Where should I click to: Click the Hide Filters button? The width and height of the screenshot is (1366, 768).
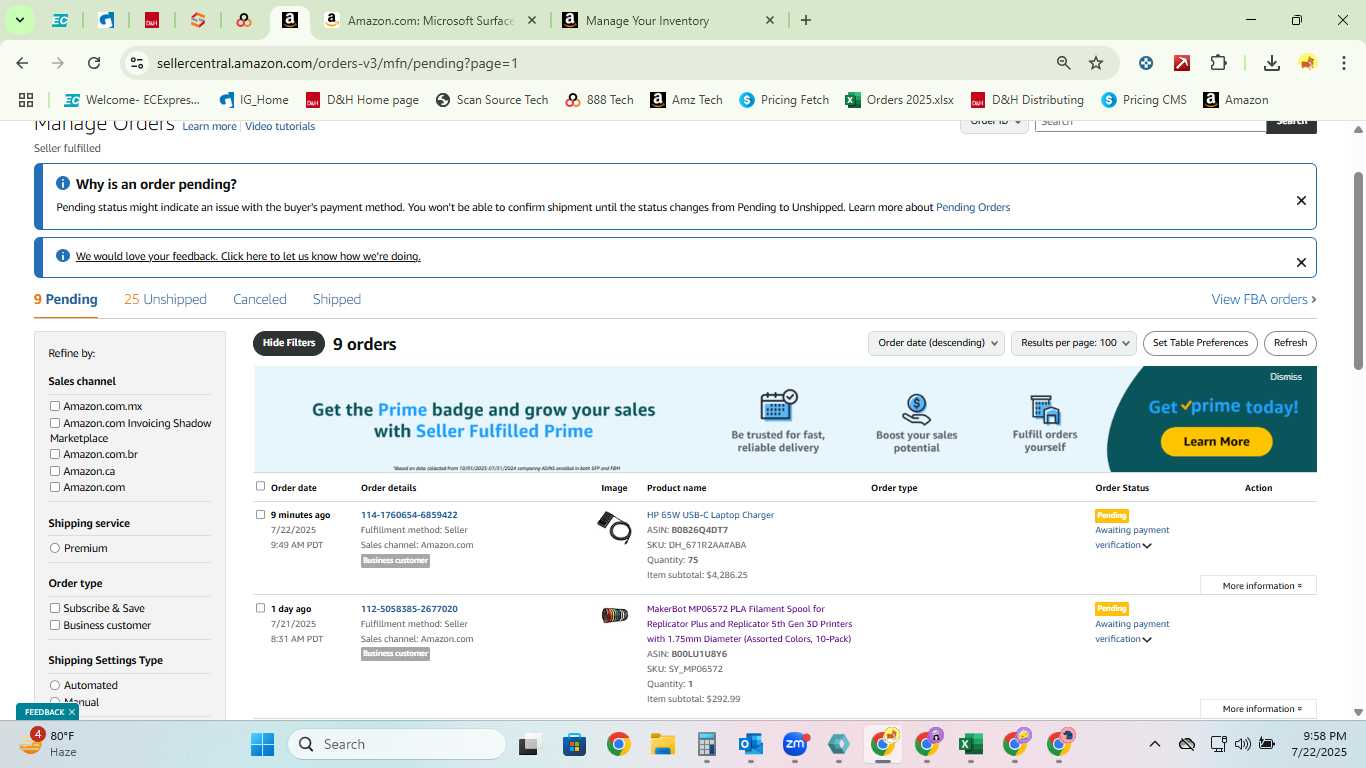(x=289, y=343)
